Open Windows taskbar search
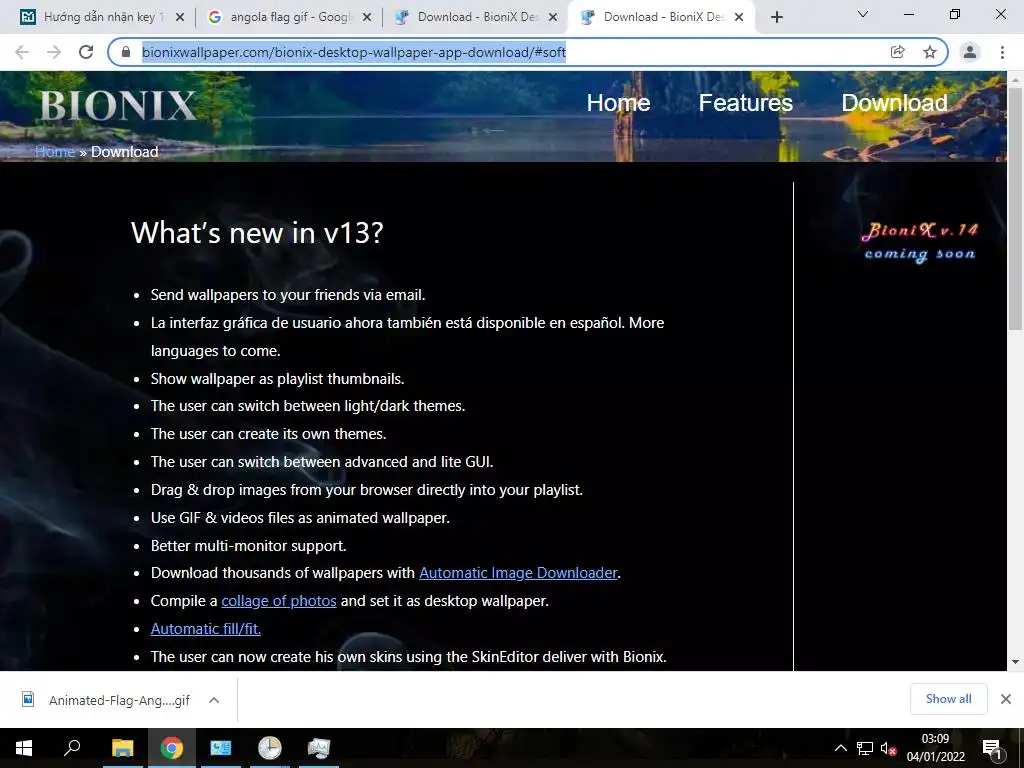Image resolution: width=1024 pixels, height=768 pixels. click(x=72, y=748)
